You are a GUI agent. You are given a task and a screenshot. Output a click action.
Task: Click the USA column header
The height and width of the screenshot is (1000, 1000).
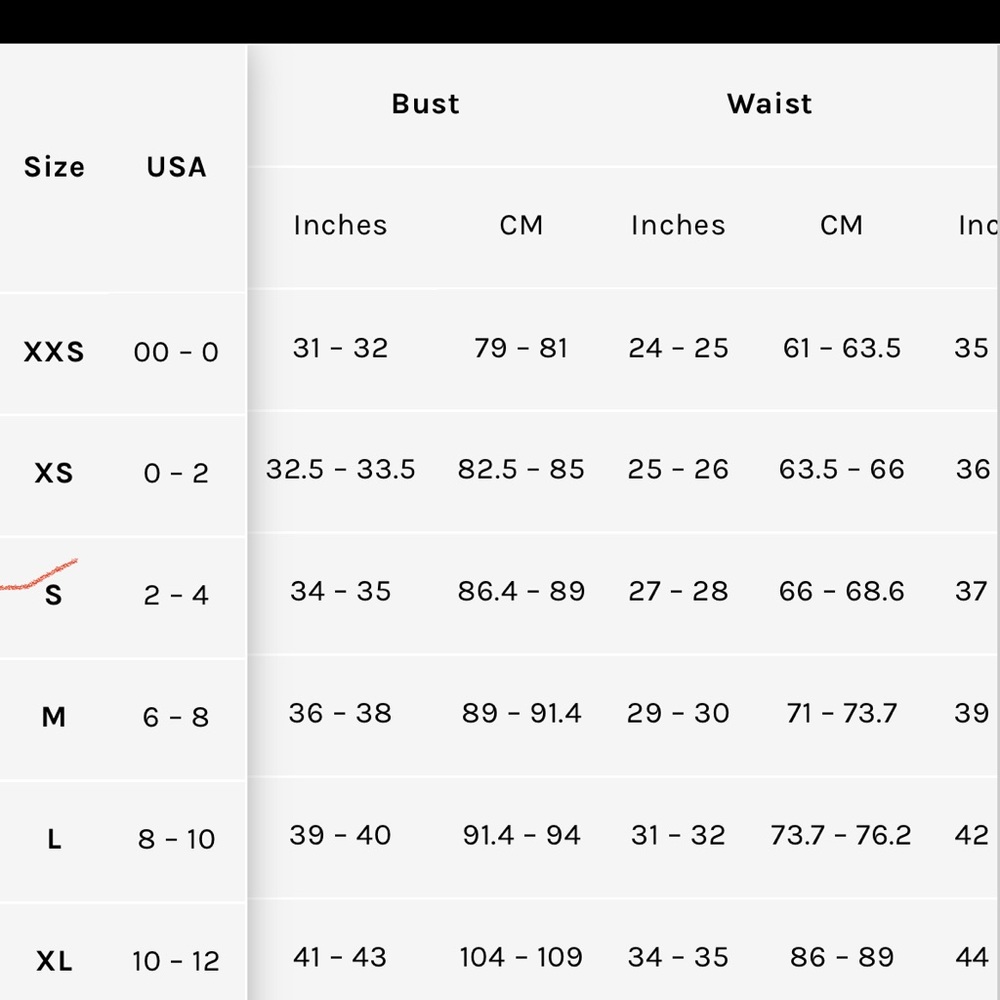click(x=176, y=167)
